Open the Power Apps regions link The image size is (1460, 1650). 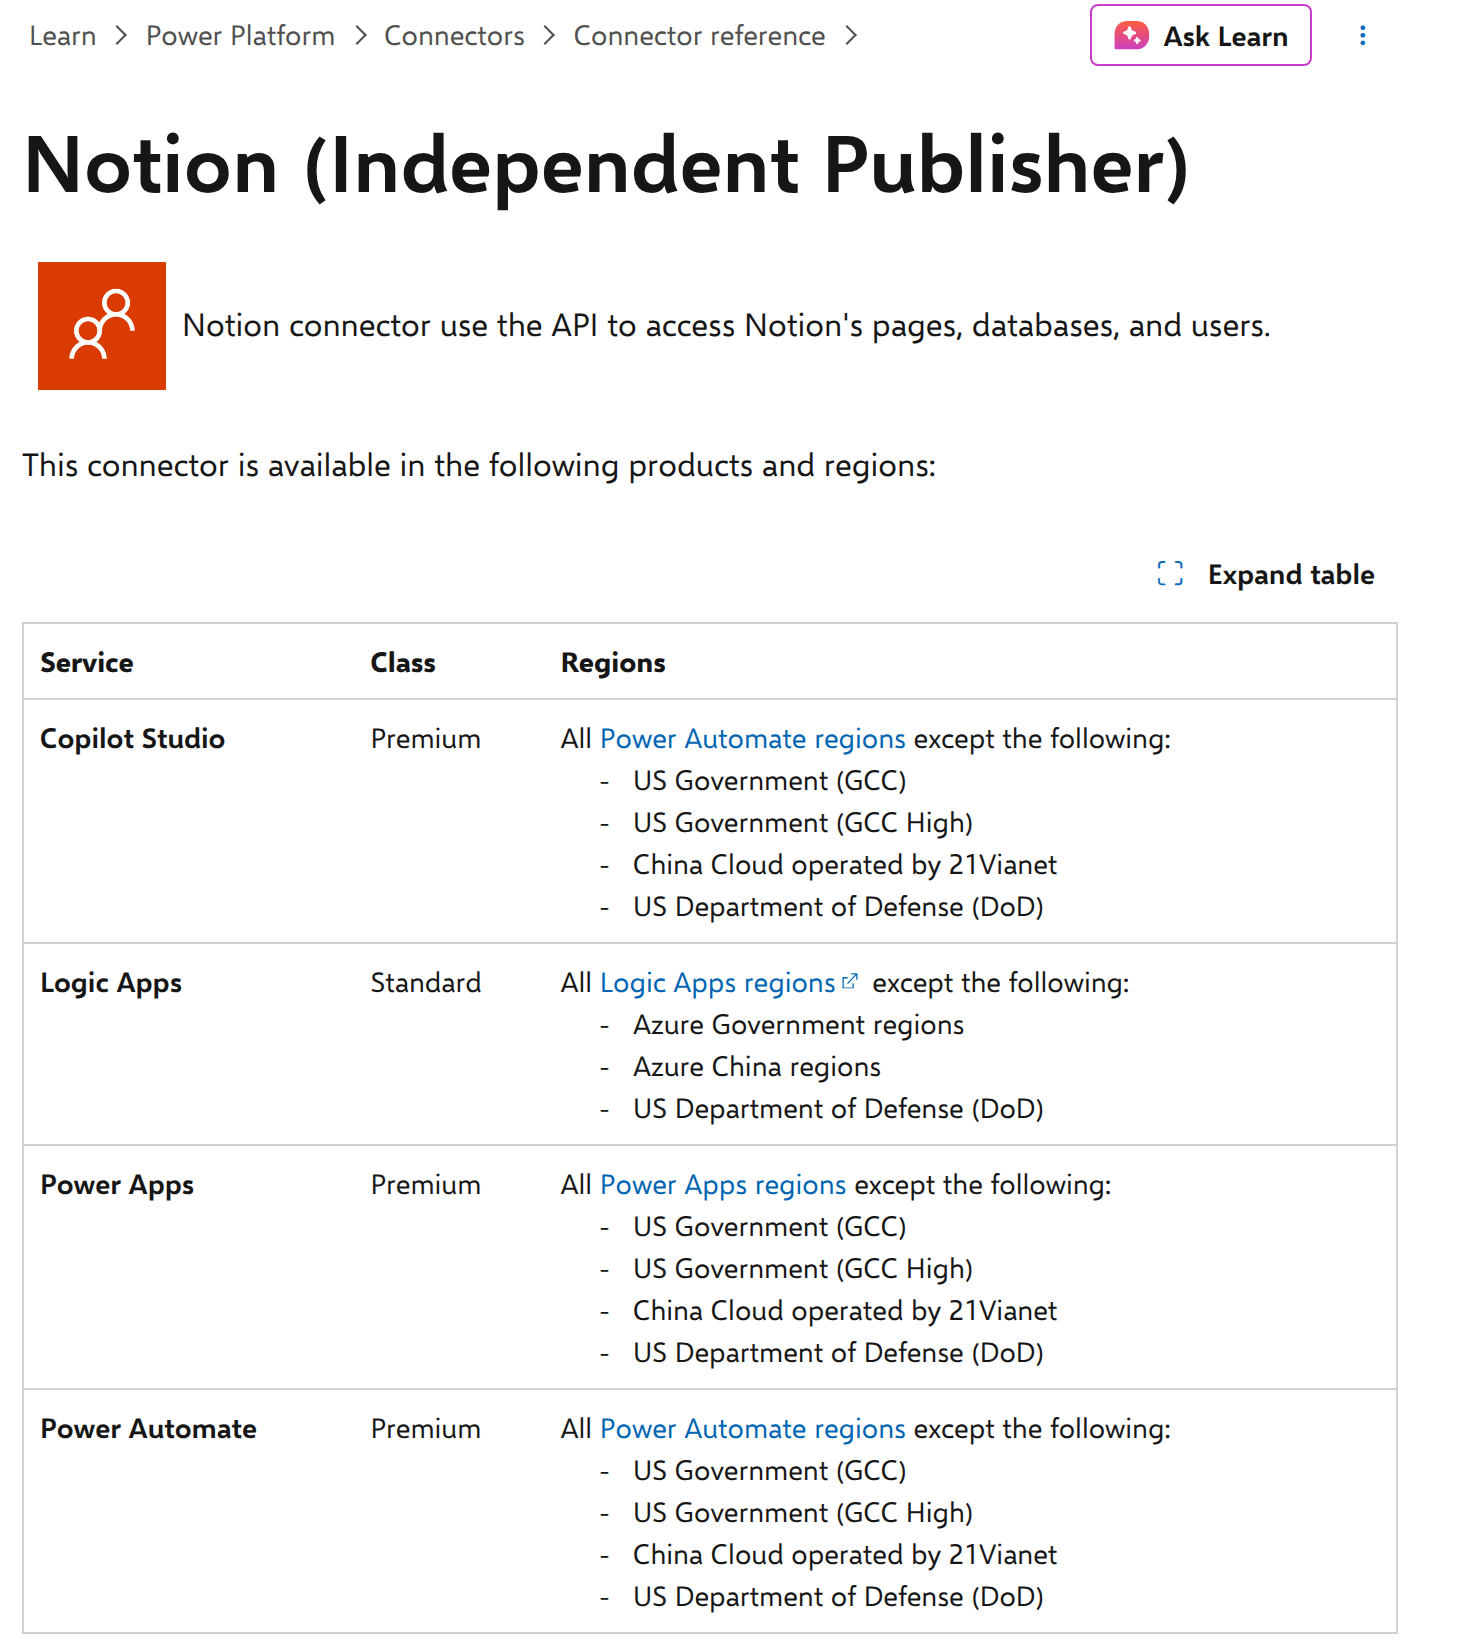(x=723, y=1185)
